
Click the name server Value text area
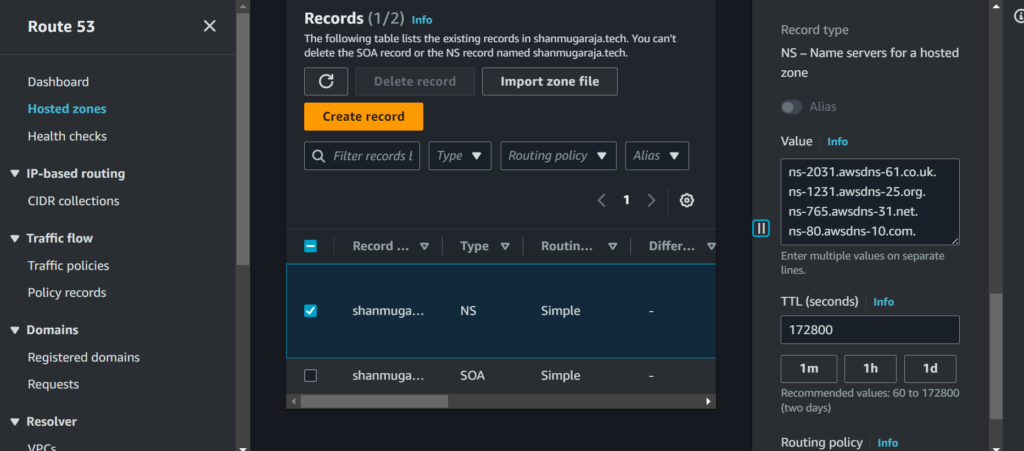(x=870, y=202)
